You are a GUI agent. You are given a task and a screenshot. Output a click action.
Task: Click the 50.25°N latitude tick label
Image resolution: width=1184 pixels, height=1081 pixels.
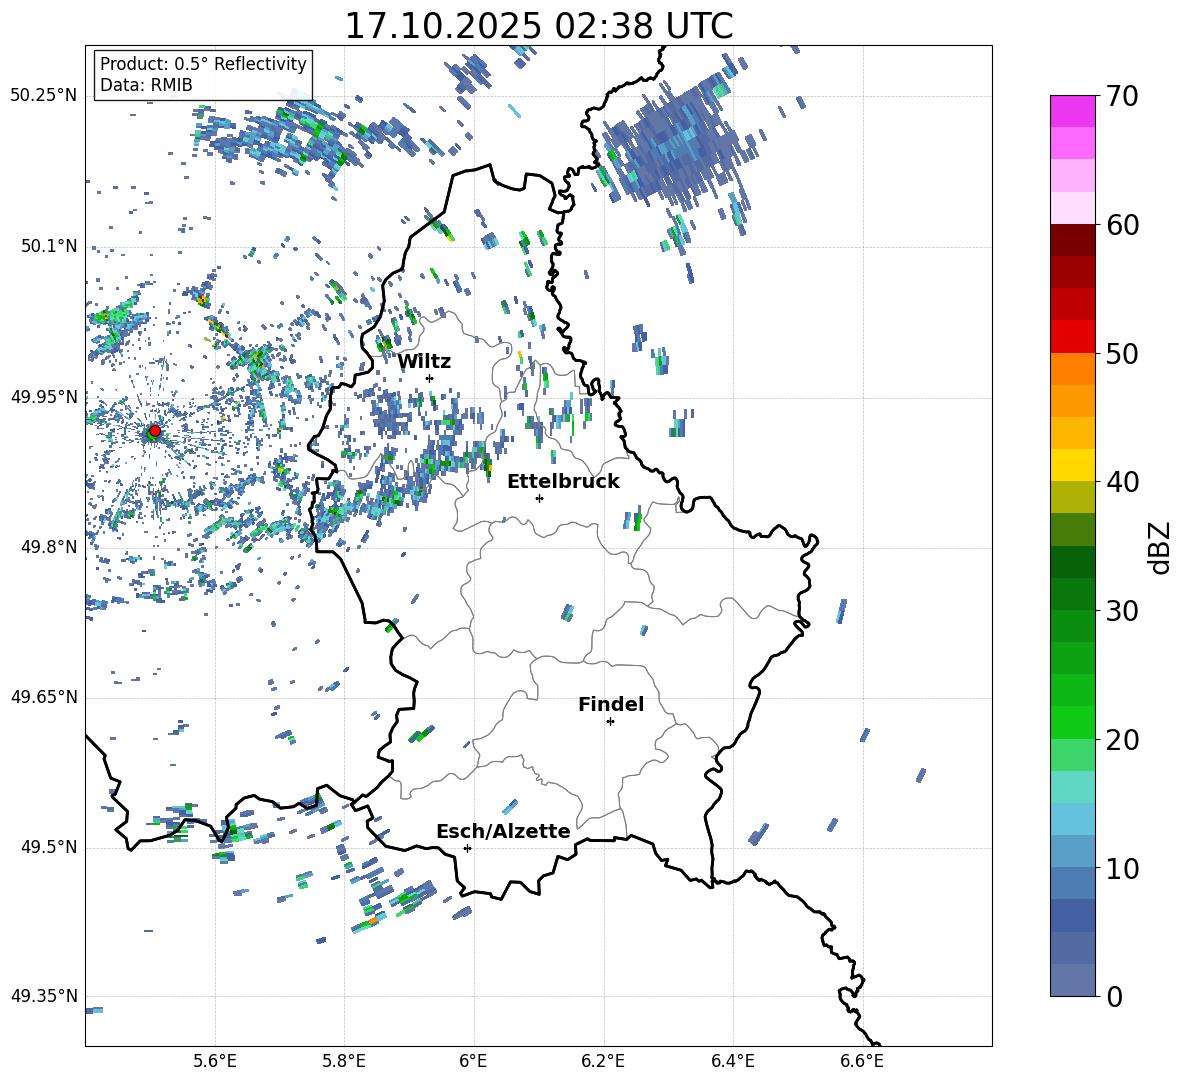[43, 96]
